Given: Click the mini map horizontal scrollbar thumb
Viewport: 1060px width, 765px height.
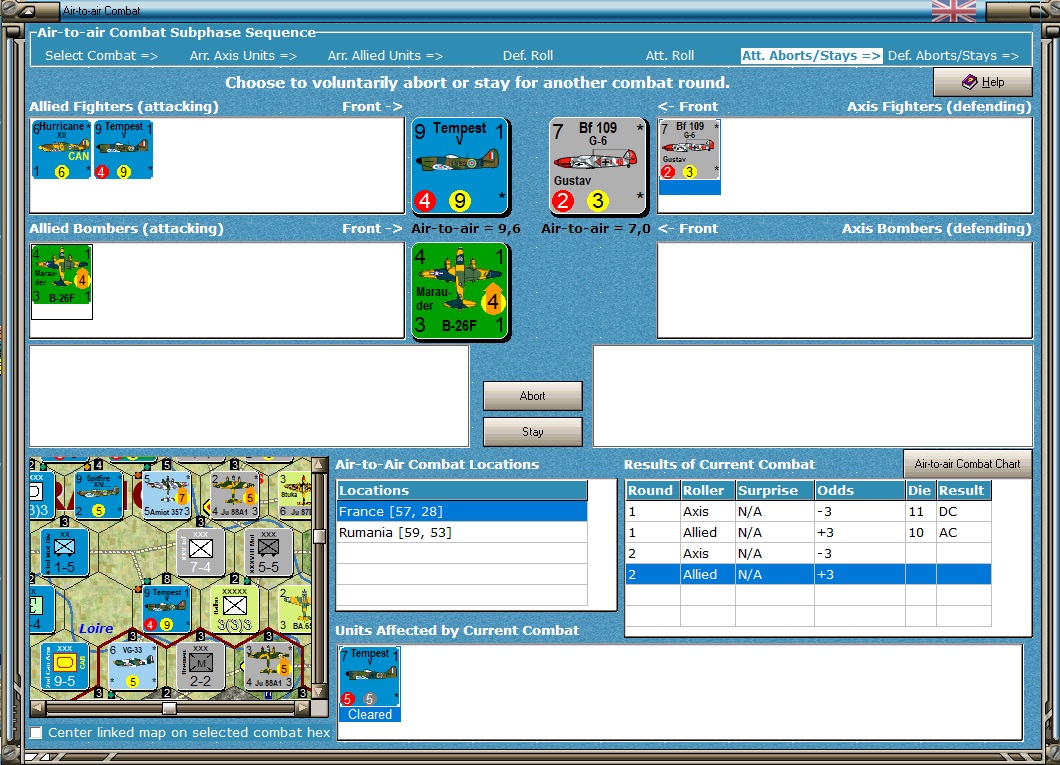Looking at the screenshot, I should (x=170, y=708).
